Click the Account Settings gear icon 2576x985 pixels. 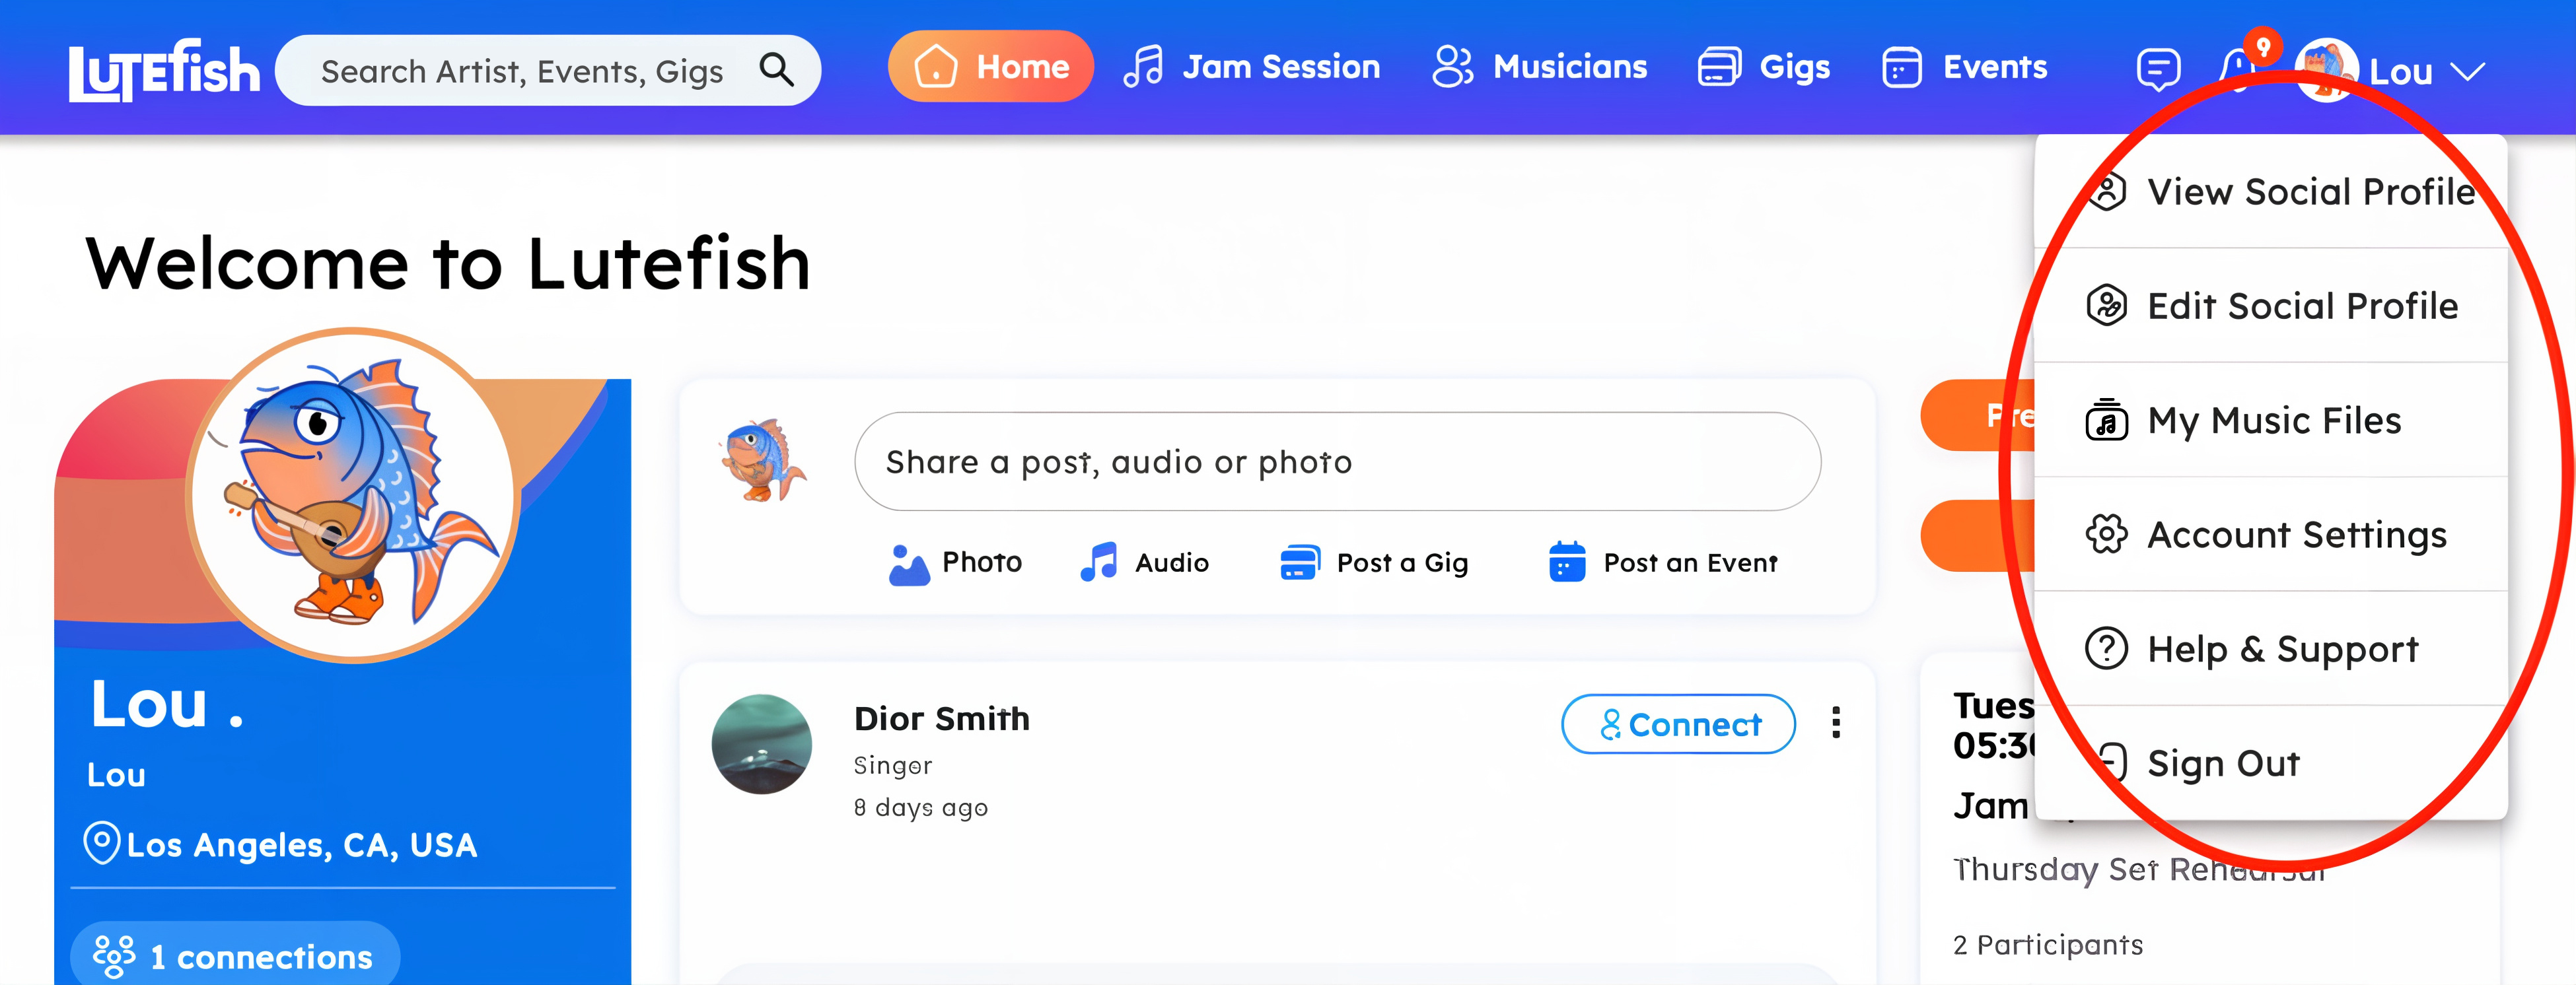point(2106,534)
